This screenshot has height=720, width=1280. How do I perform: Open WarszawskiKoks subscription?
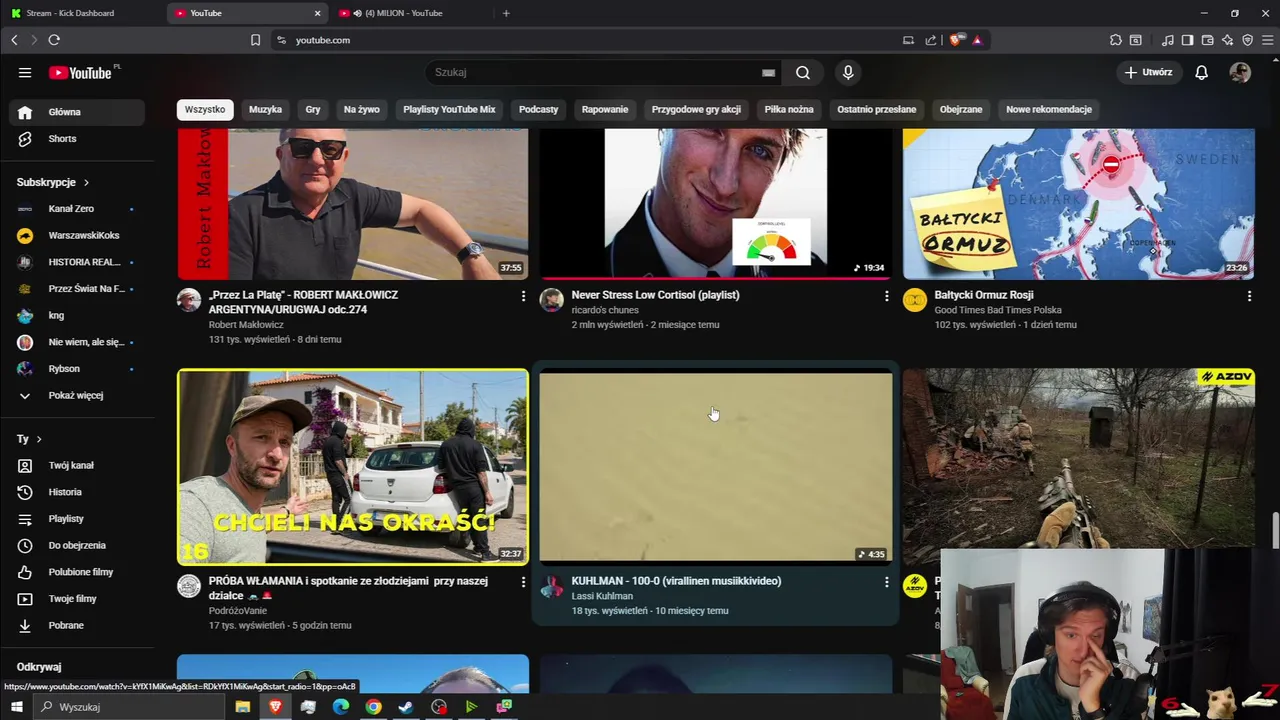(x=77, y=235)
